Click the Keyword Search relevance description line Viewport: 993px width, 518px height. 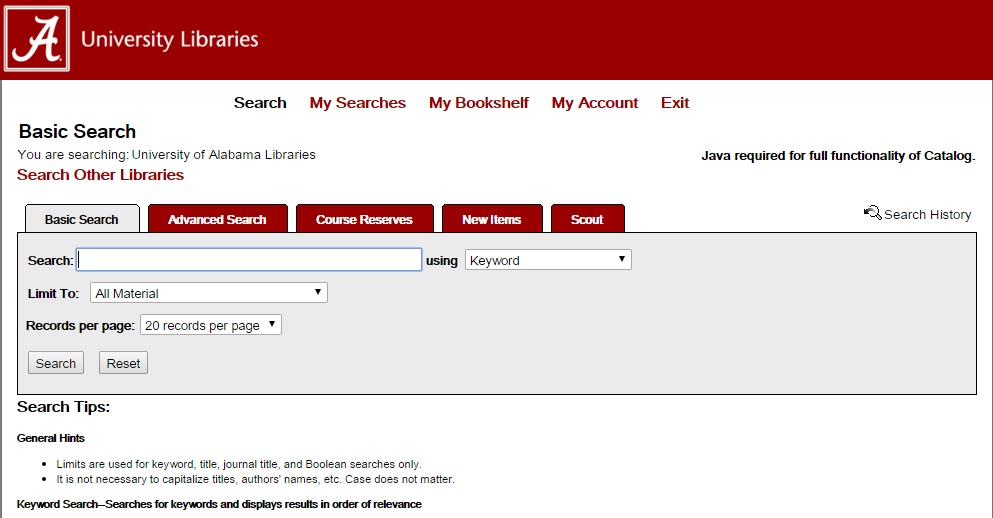tap(219, 504)
